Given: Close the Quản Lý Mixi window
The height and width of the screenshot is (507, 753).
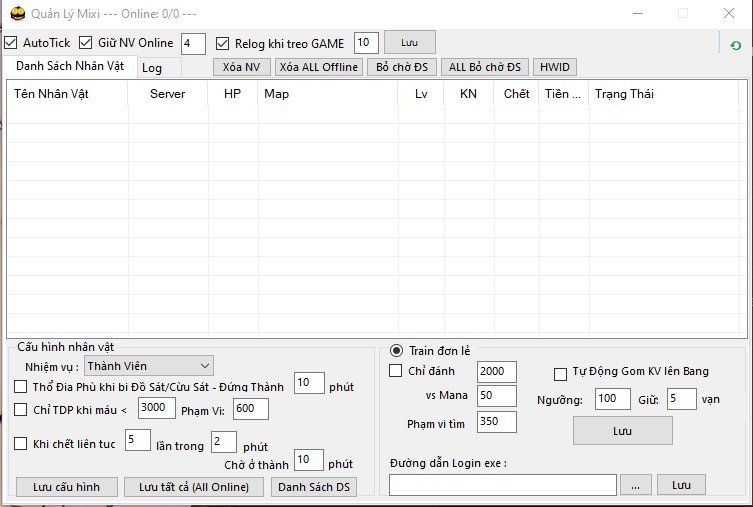Looking at the screenshot, I should [x=729, y=13].
